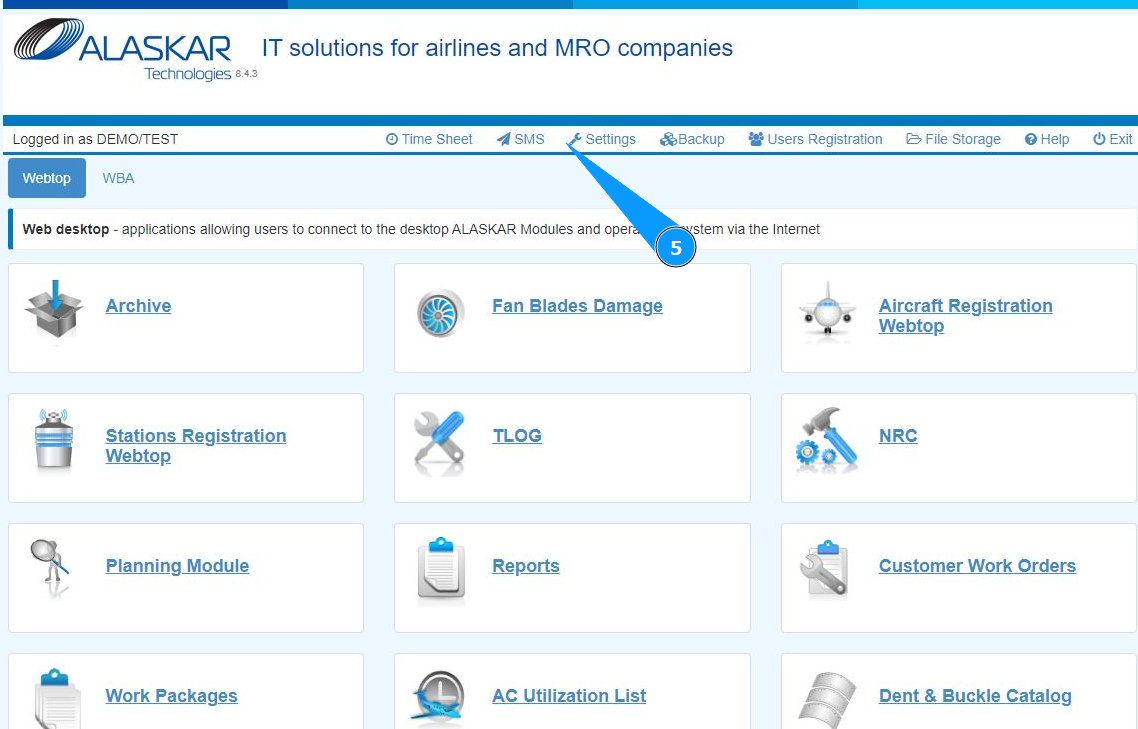Screen dimensions: 1138x729
Task: Click the NRC hammer and gears icon
Action: [827, 439]
